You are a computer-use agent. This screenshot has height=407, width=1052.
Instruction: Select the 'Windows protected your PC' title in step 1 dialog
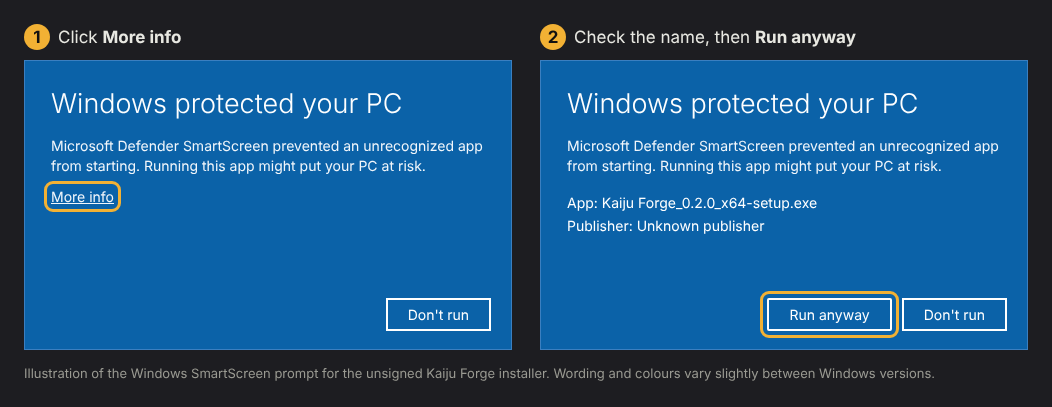pyautogui.click(x=226, y=104)
